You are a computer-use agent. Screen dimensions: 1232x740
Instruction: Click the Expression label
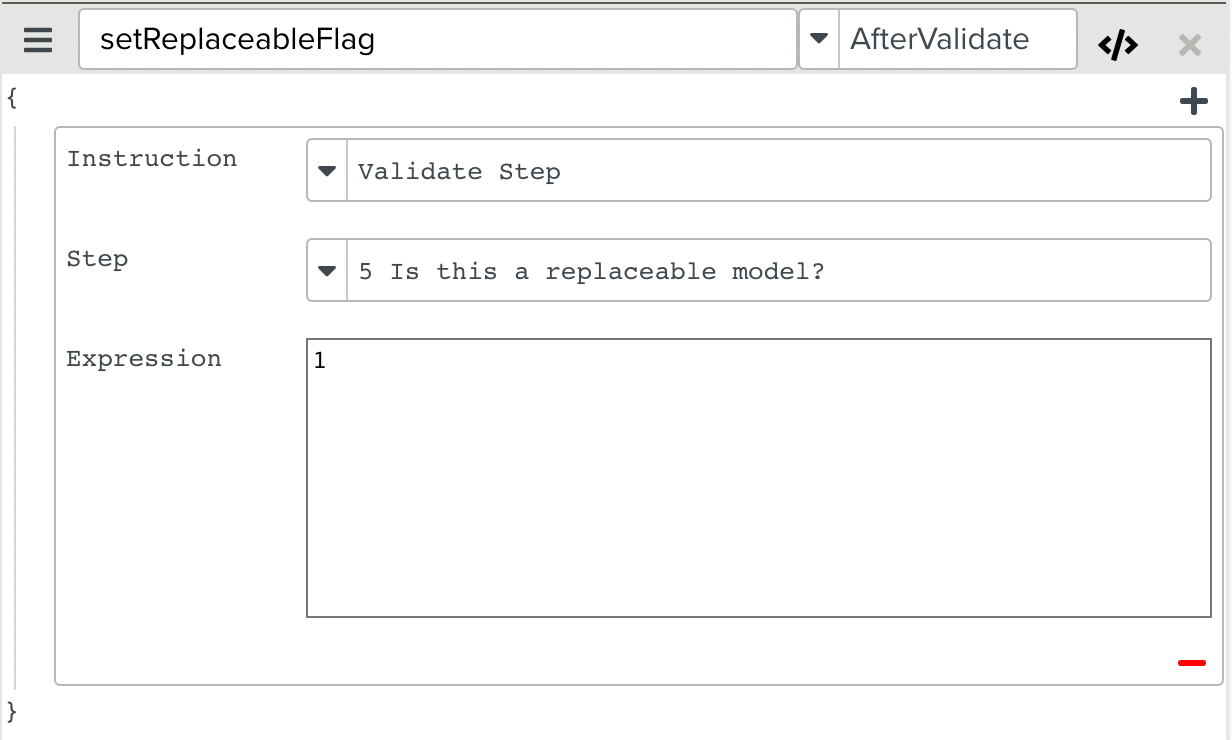pyautogui.click(x=143, y=358)
